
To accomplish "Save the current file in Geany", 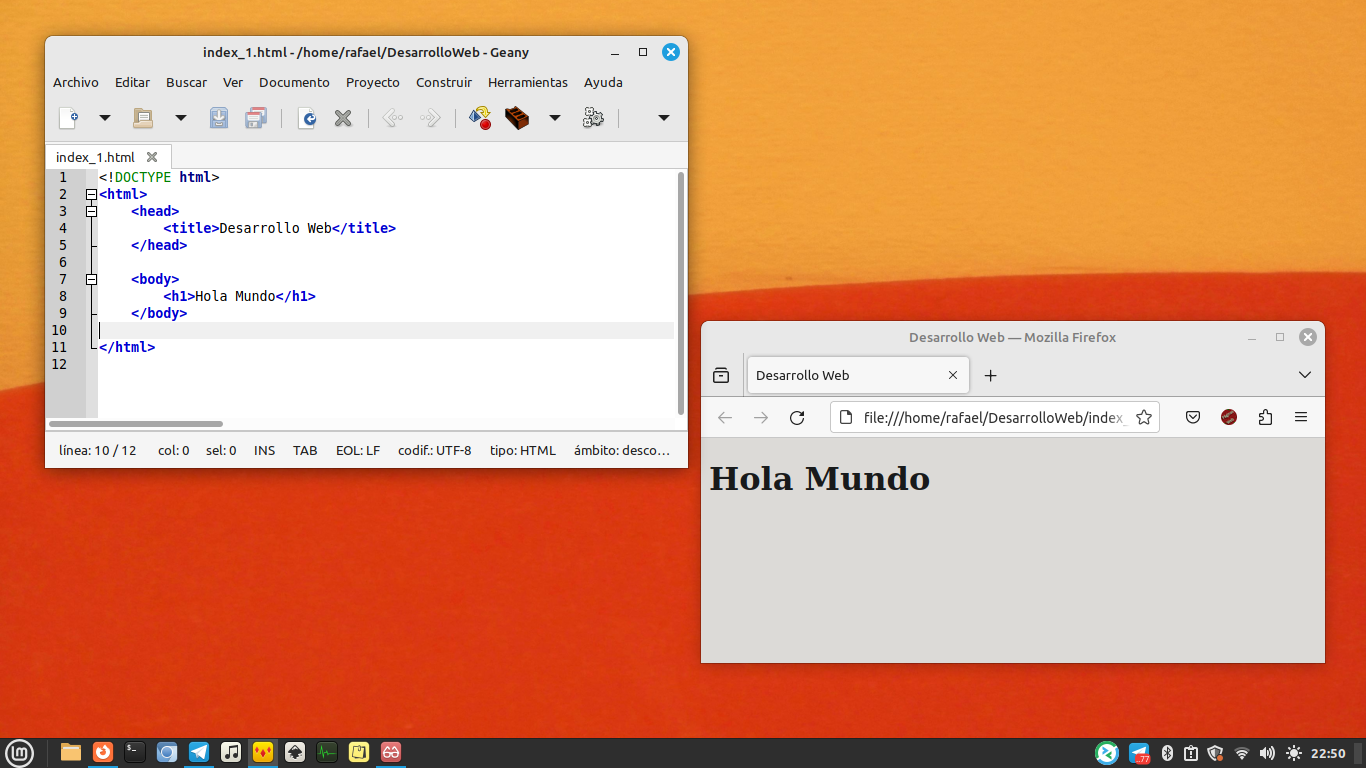I will (219, 118).
